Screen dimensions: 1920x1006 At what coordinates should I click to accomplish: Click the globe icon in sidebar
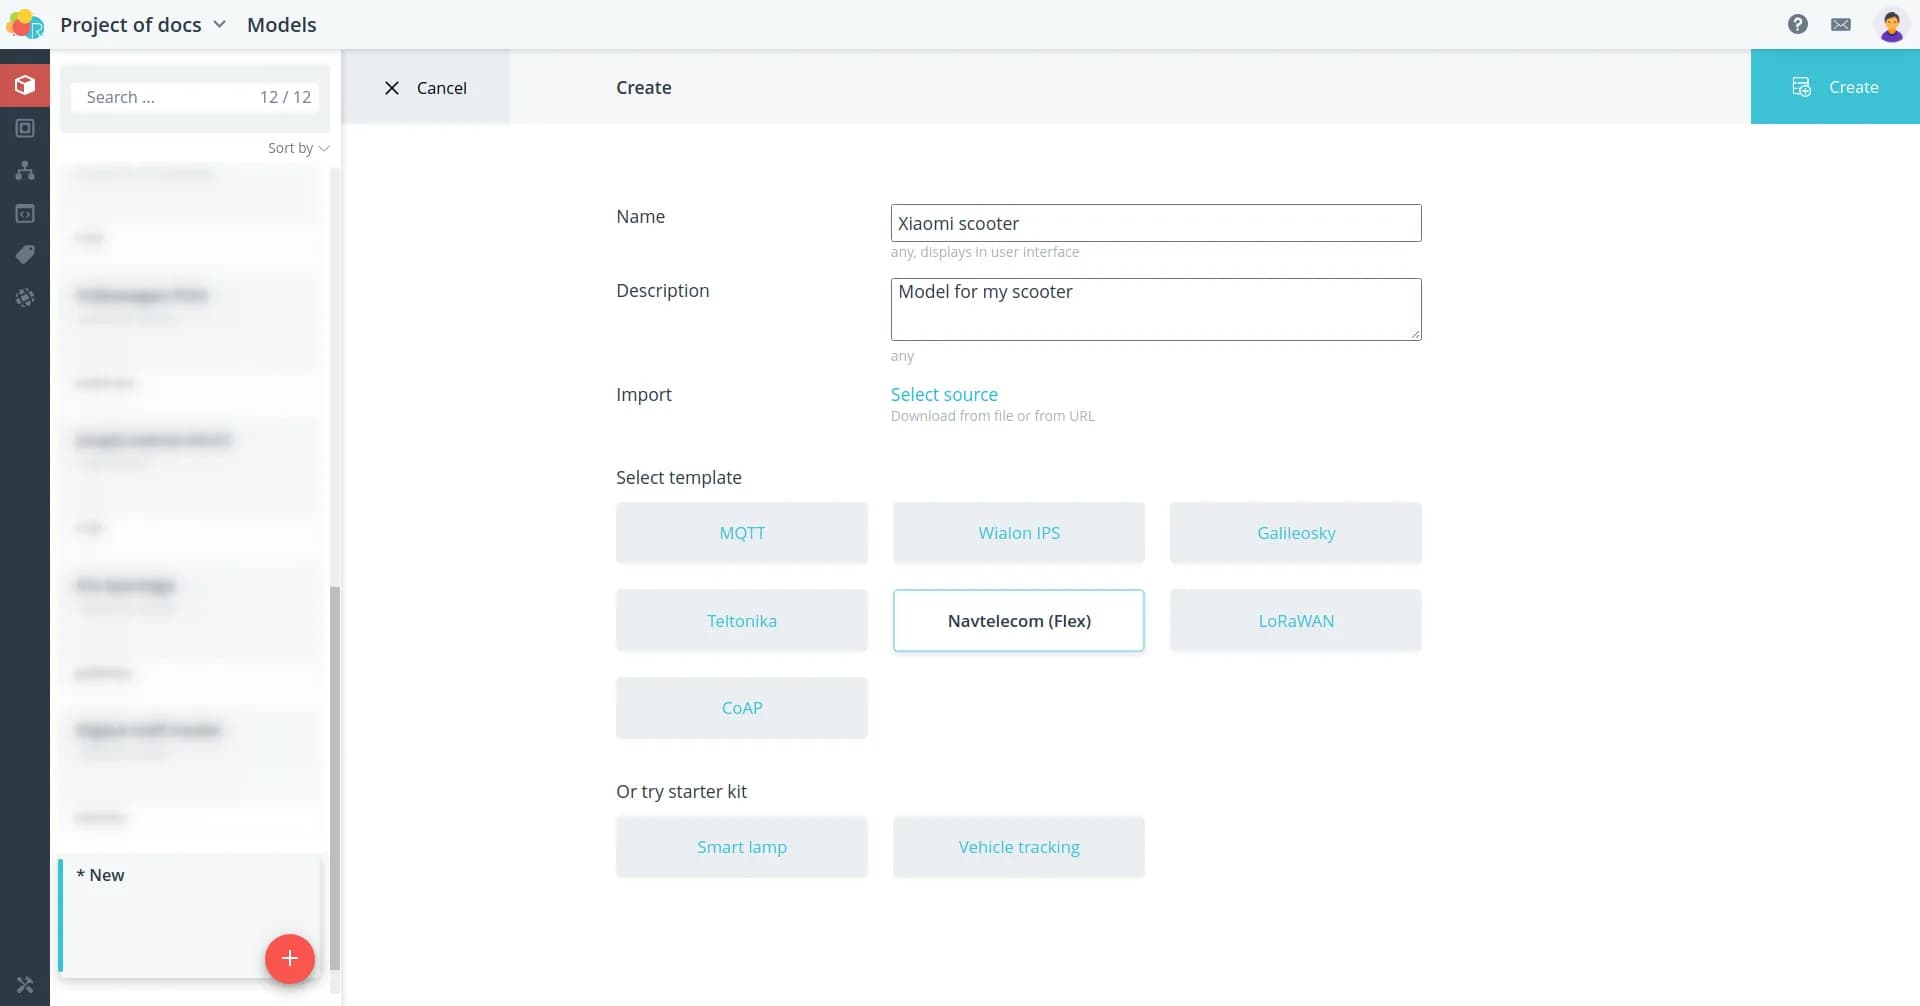click(25, 298)
